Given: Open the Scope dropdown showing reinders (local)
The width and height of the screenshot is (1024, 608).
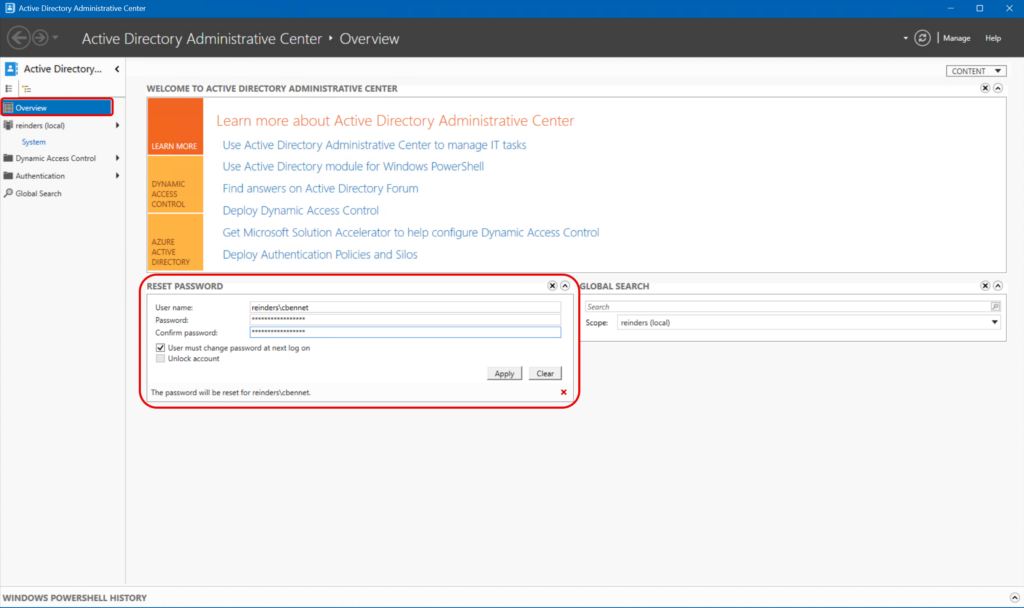Looking at the screenshot, I should point(809,323).
